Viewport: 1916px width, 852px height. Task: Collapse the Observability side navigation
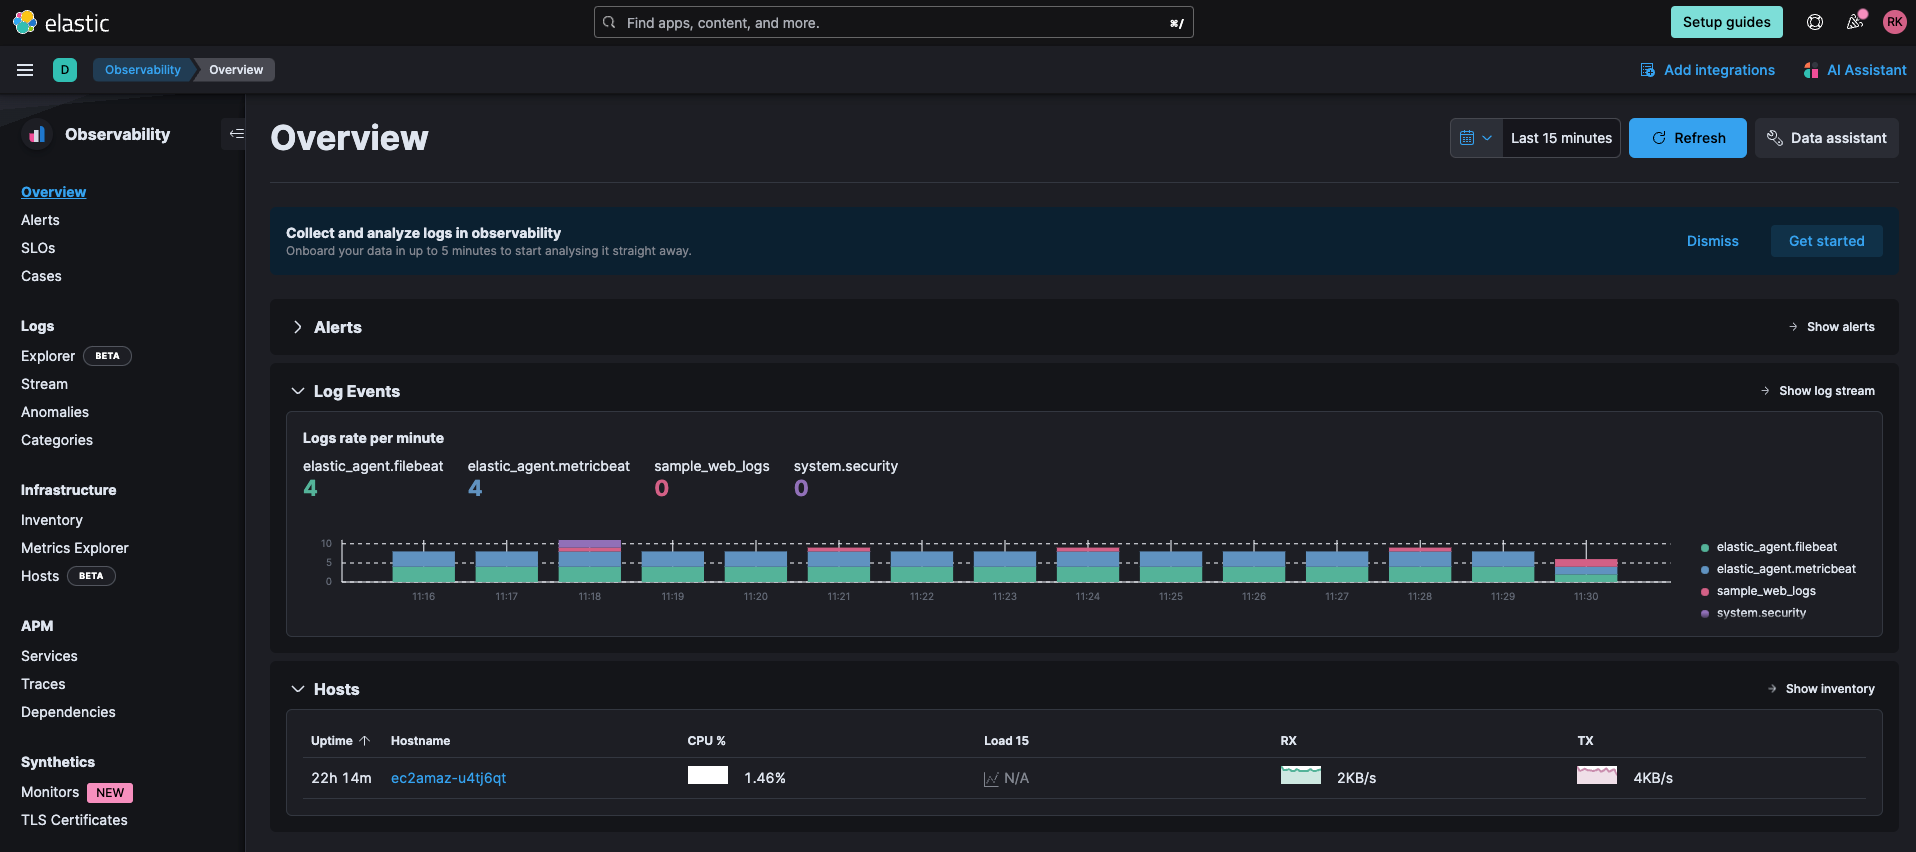click(x=235, y=134)
